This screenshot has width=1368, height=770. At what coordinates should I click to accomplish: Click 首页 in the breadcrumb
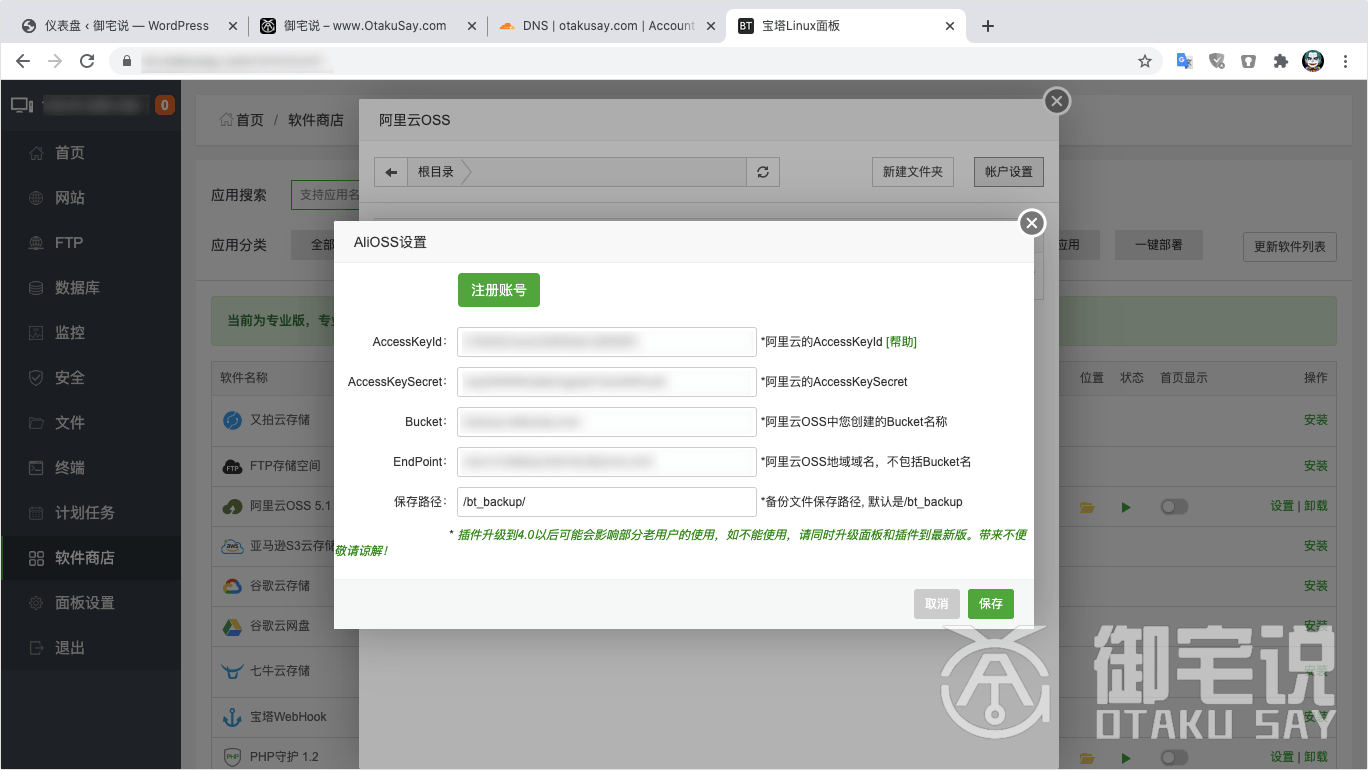tap(249, 120)
